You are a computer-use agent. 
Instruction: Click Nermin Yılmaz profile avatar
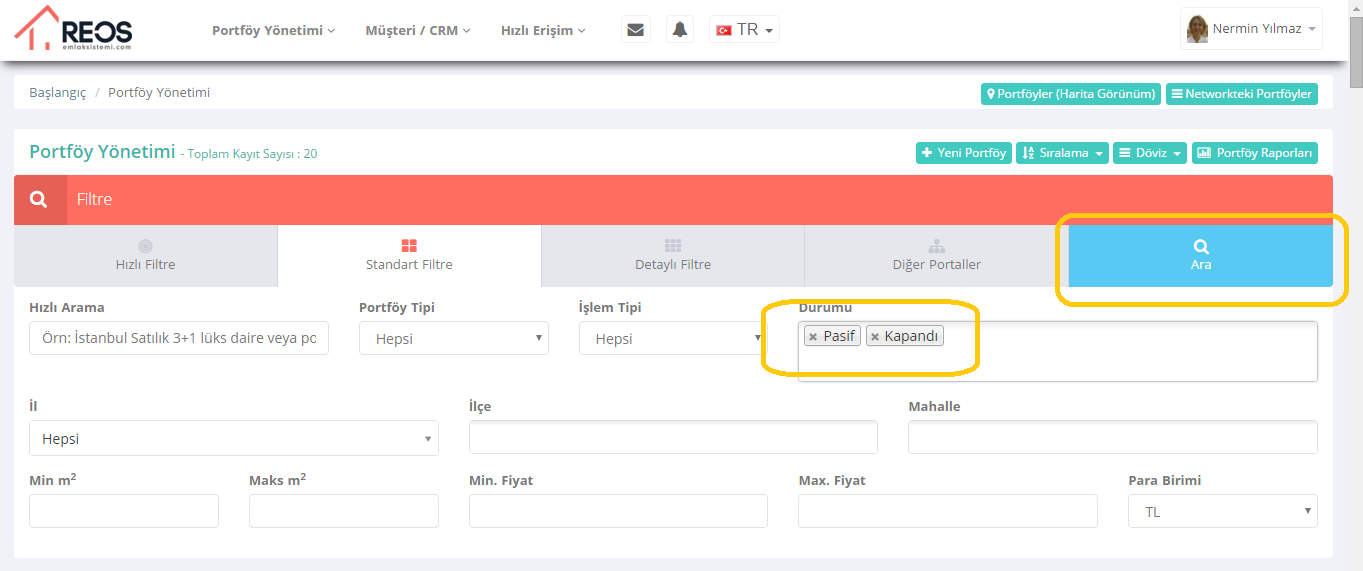point(1196,29)
